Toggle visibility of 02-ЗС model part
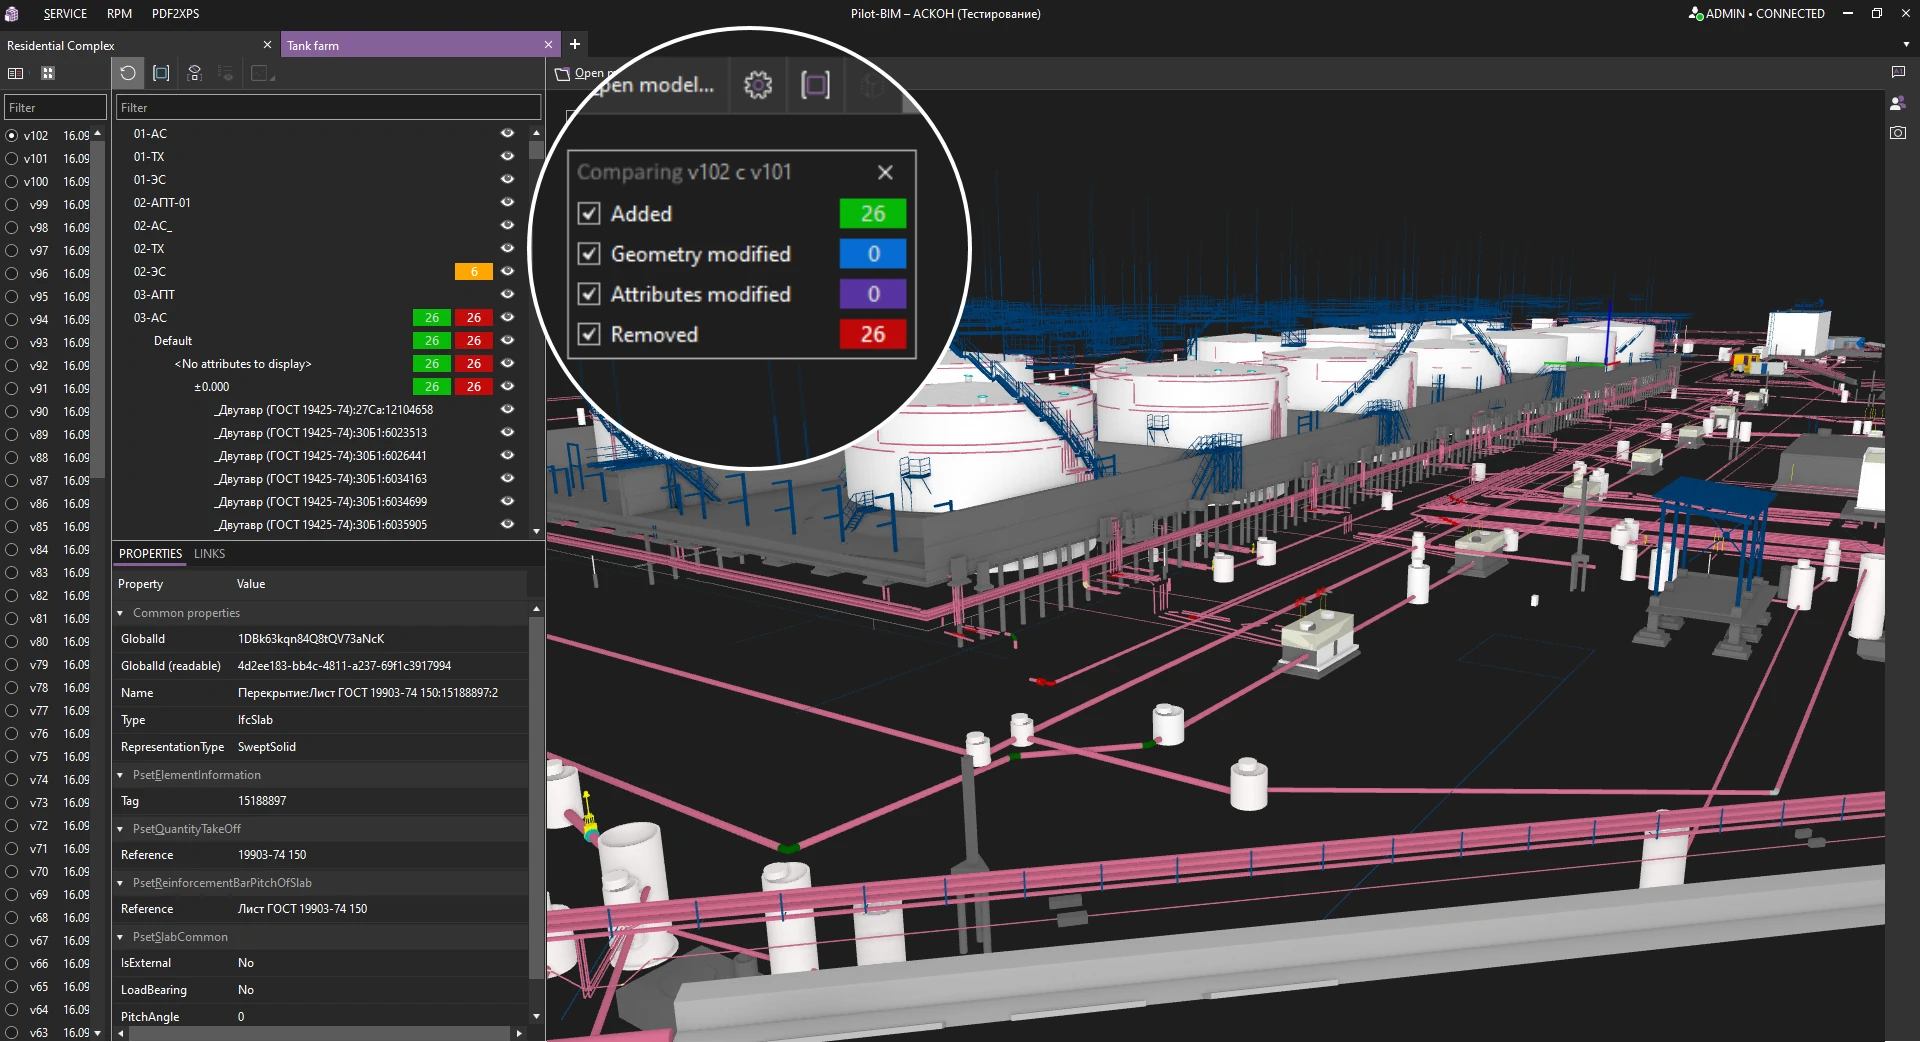This screenshot has width=1920, height=1042. pyautogui.click(x=507, y=271)
